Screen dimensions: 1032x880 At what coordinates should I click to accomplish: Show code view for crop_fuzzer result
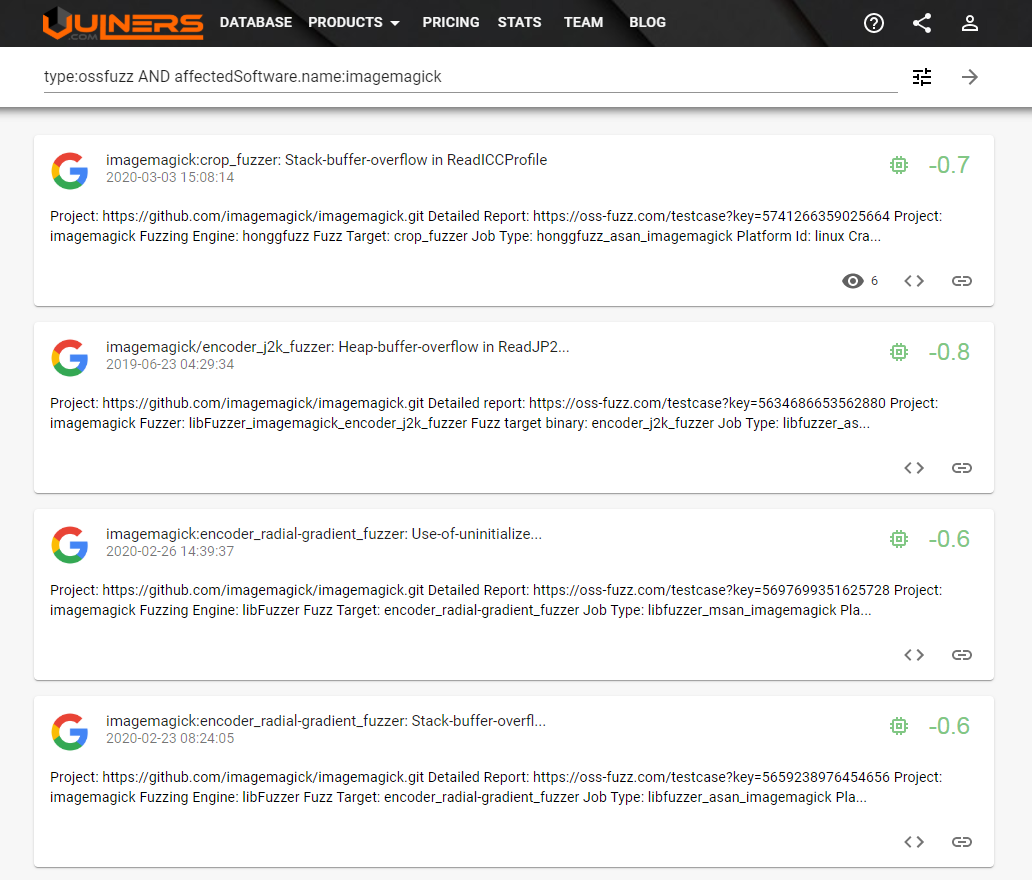click(914, 281)
